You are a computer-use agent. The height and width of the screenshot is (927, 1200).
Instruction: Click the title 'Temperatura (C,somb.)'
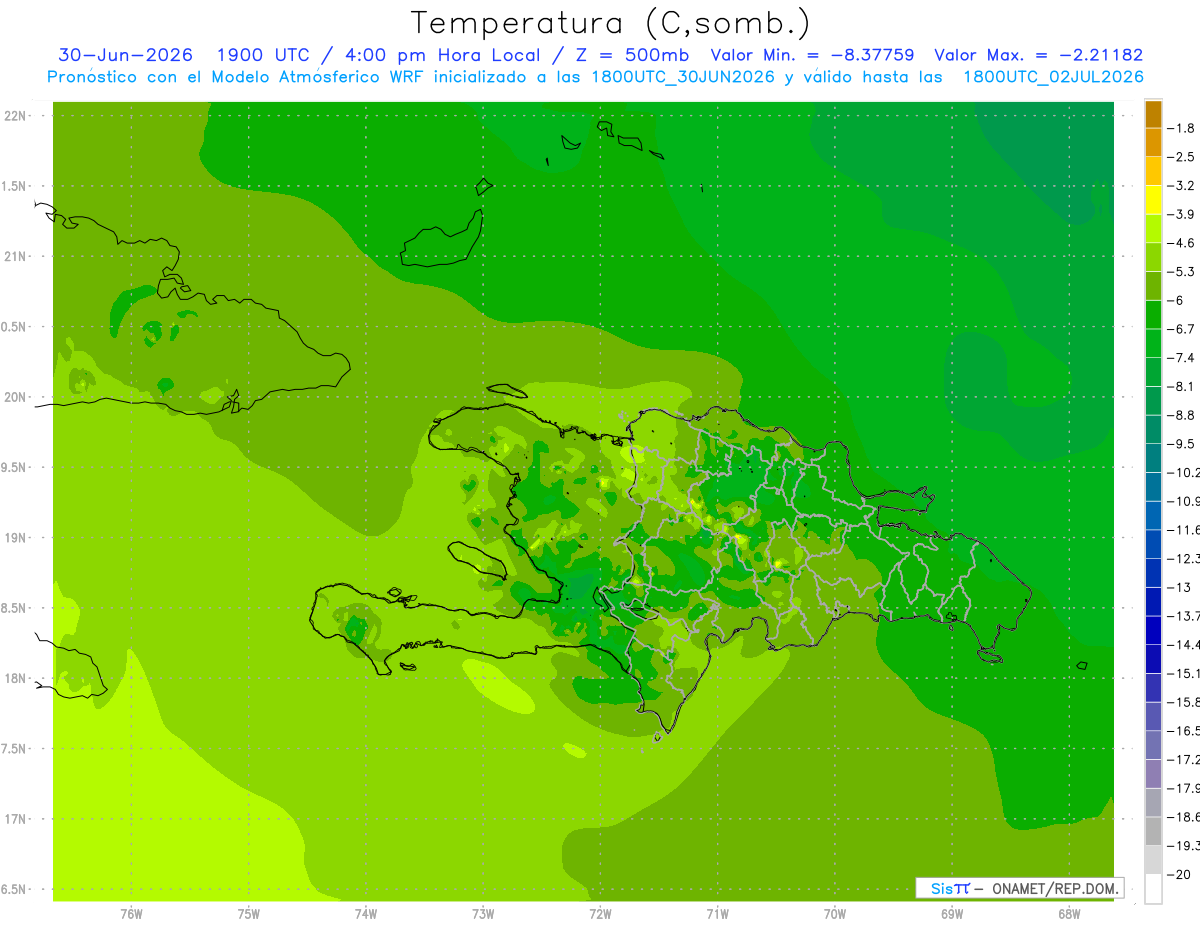[610, 23]
